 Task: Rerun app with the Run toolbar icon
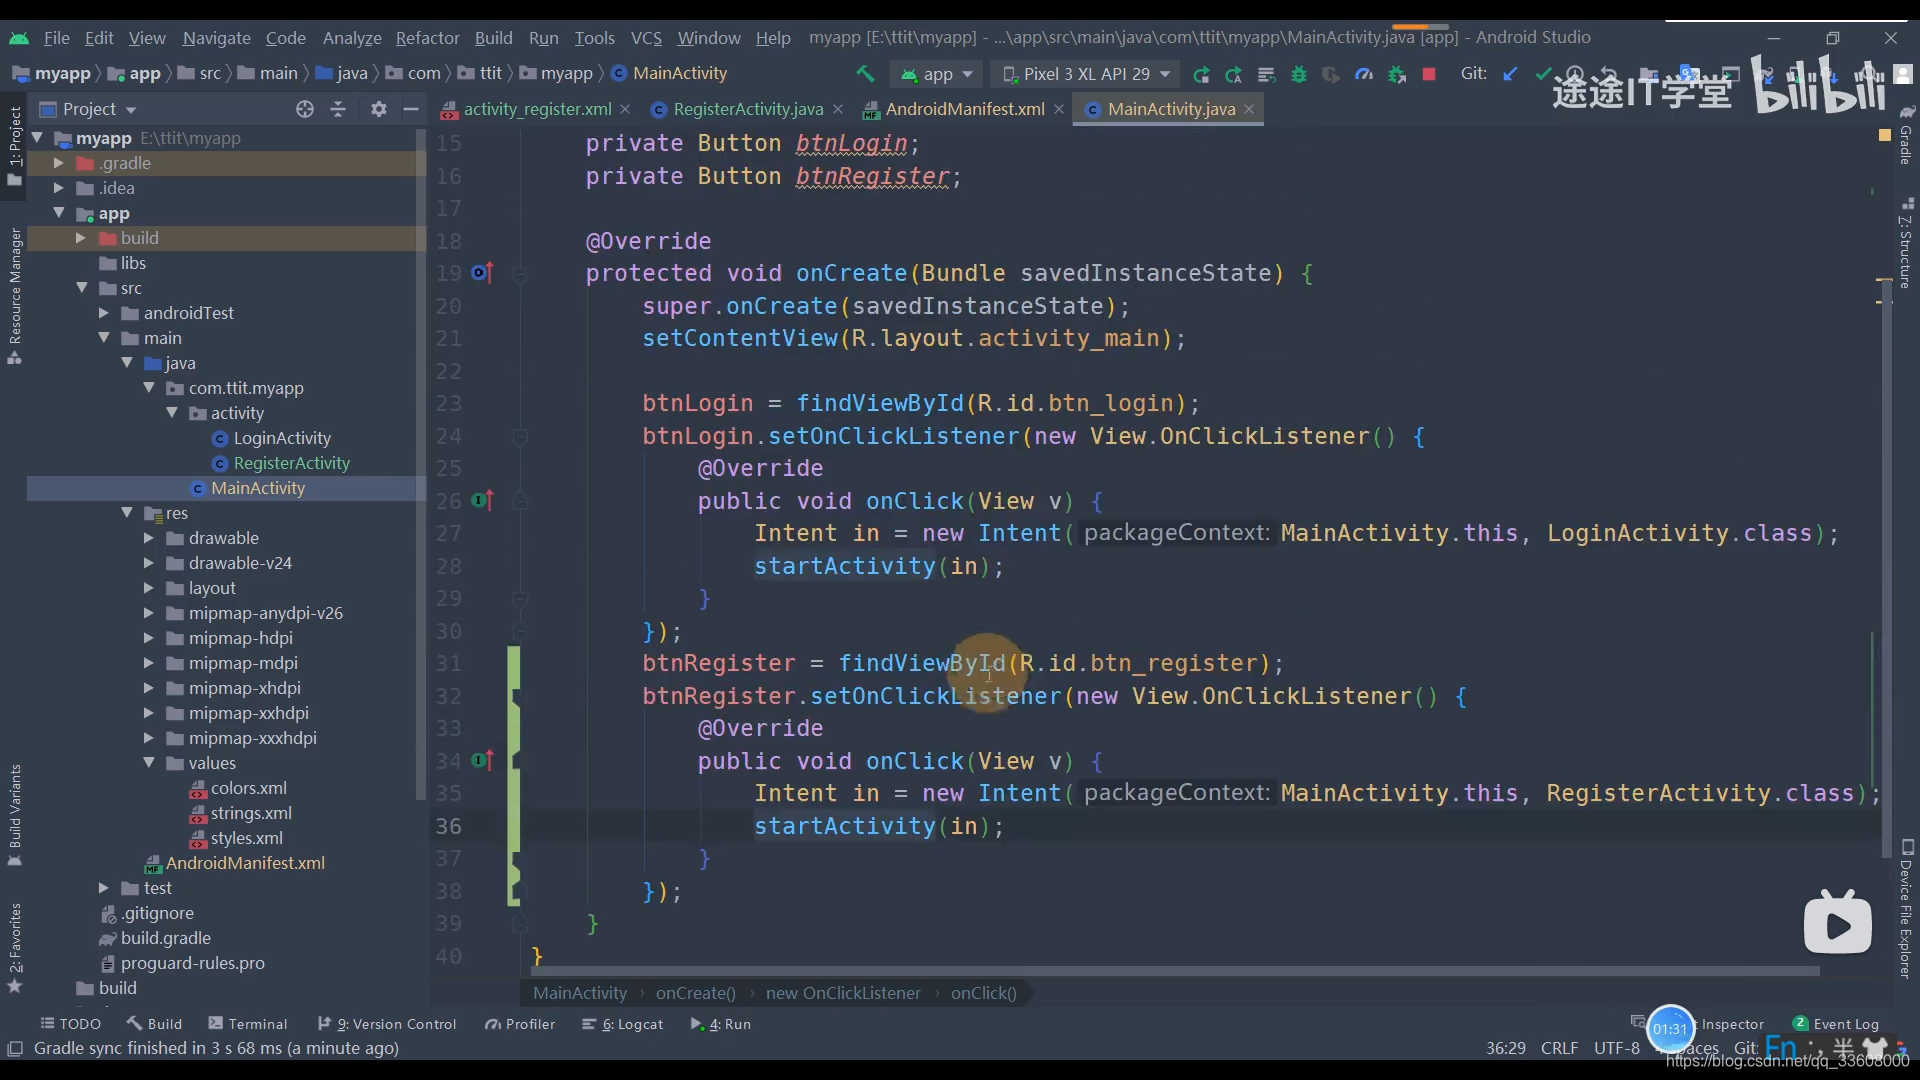(x=1201, y=74)
